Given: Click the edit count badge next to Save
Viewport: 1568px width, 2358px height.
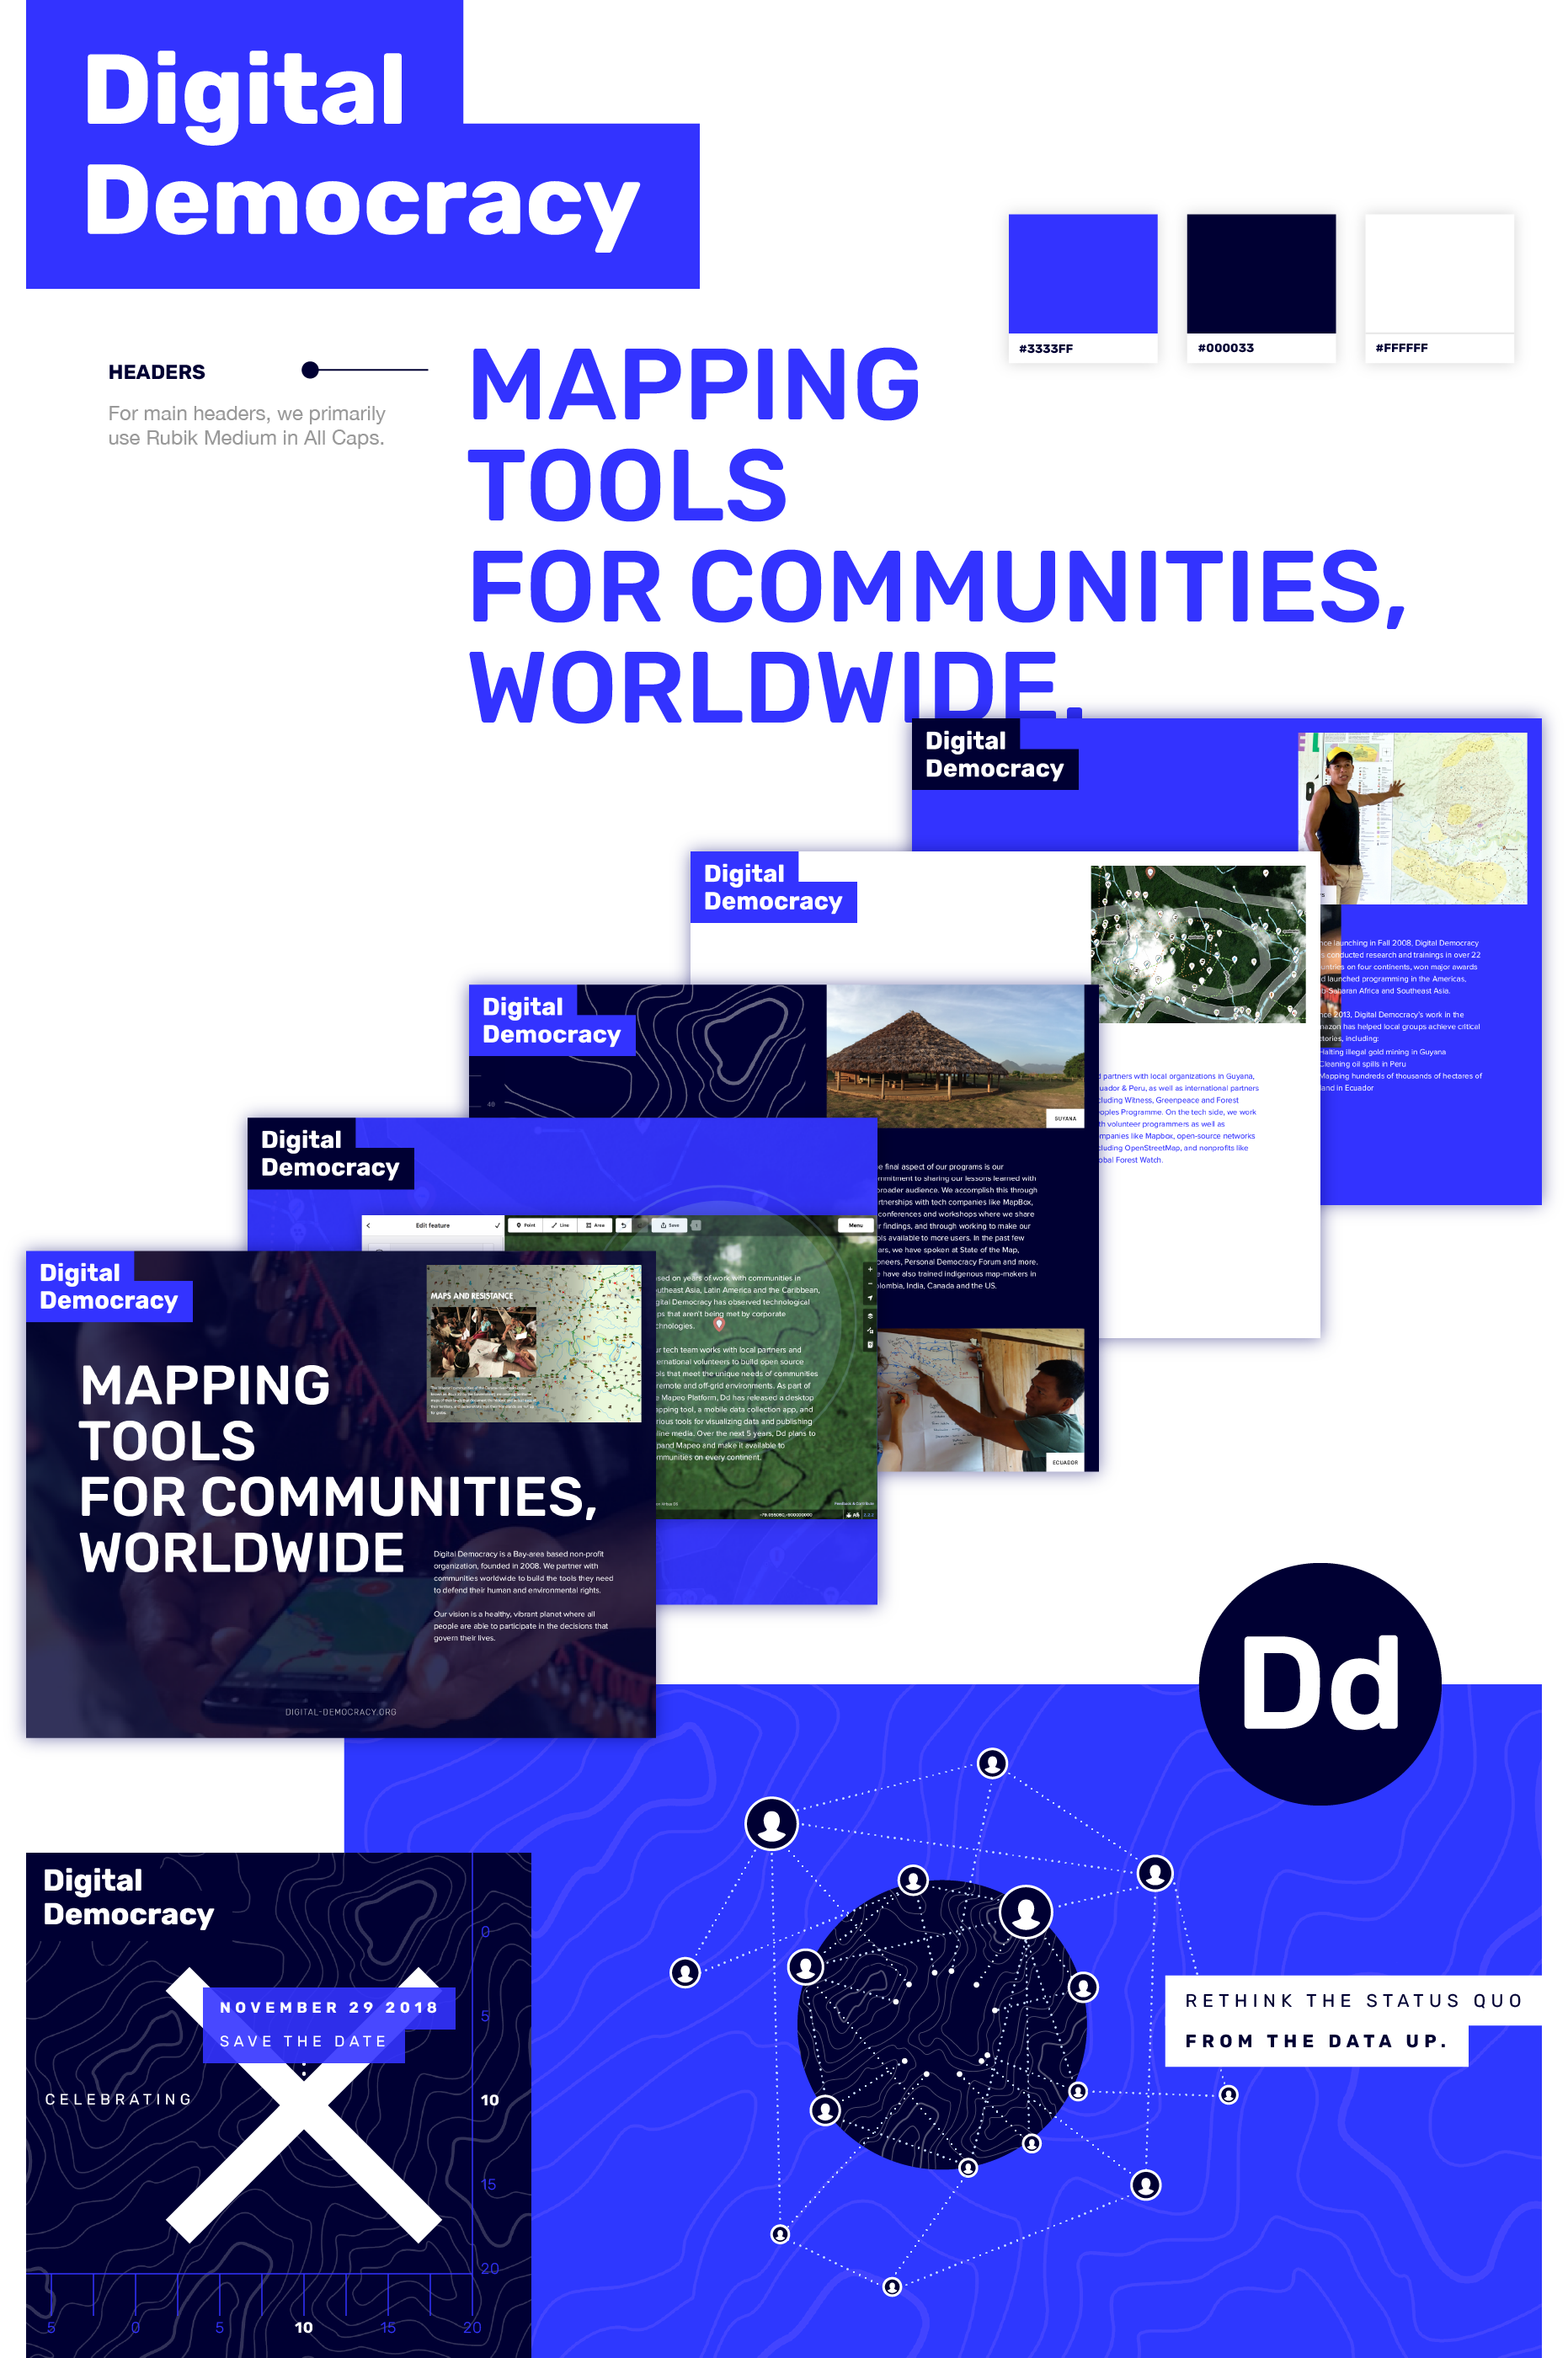Looking at the screenshot, I should pyautogui.click(x=696, y=1226).
